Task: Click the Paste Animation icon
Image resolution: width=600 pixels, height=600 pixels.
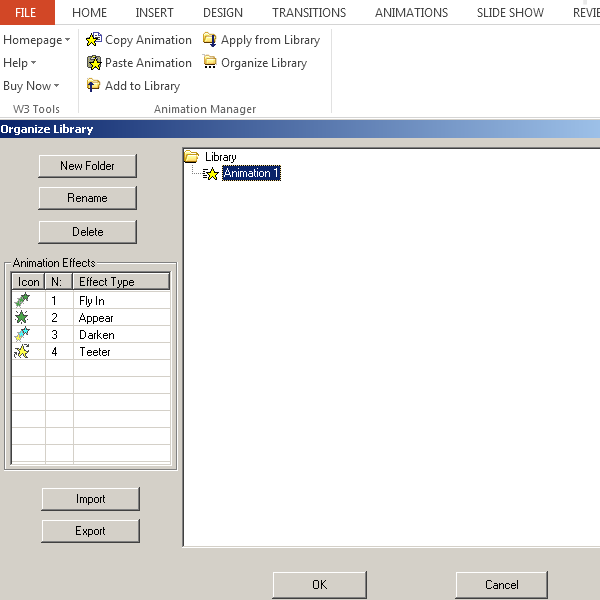Action: coord(94,63)
